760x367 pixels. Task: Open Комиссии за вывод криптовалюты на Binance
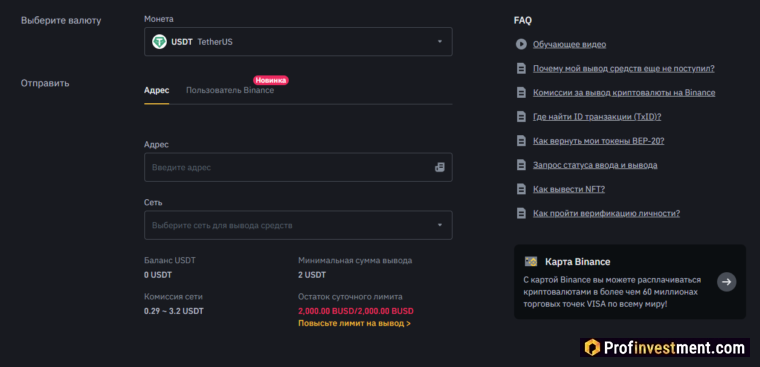coord(624,93)
